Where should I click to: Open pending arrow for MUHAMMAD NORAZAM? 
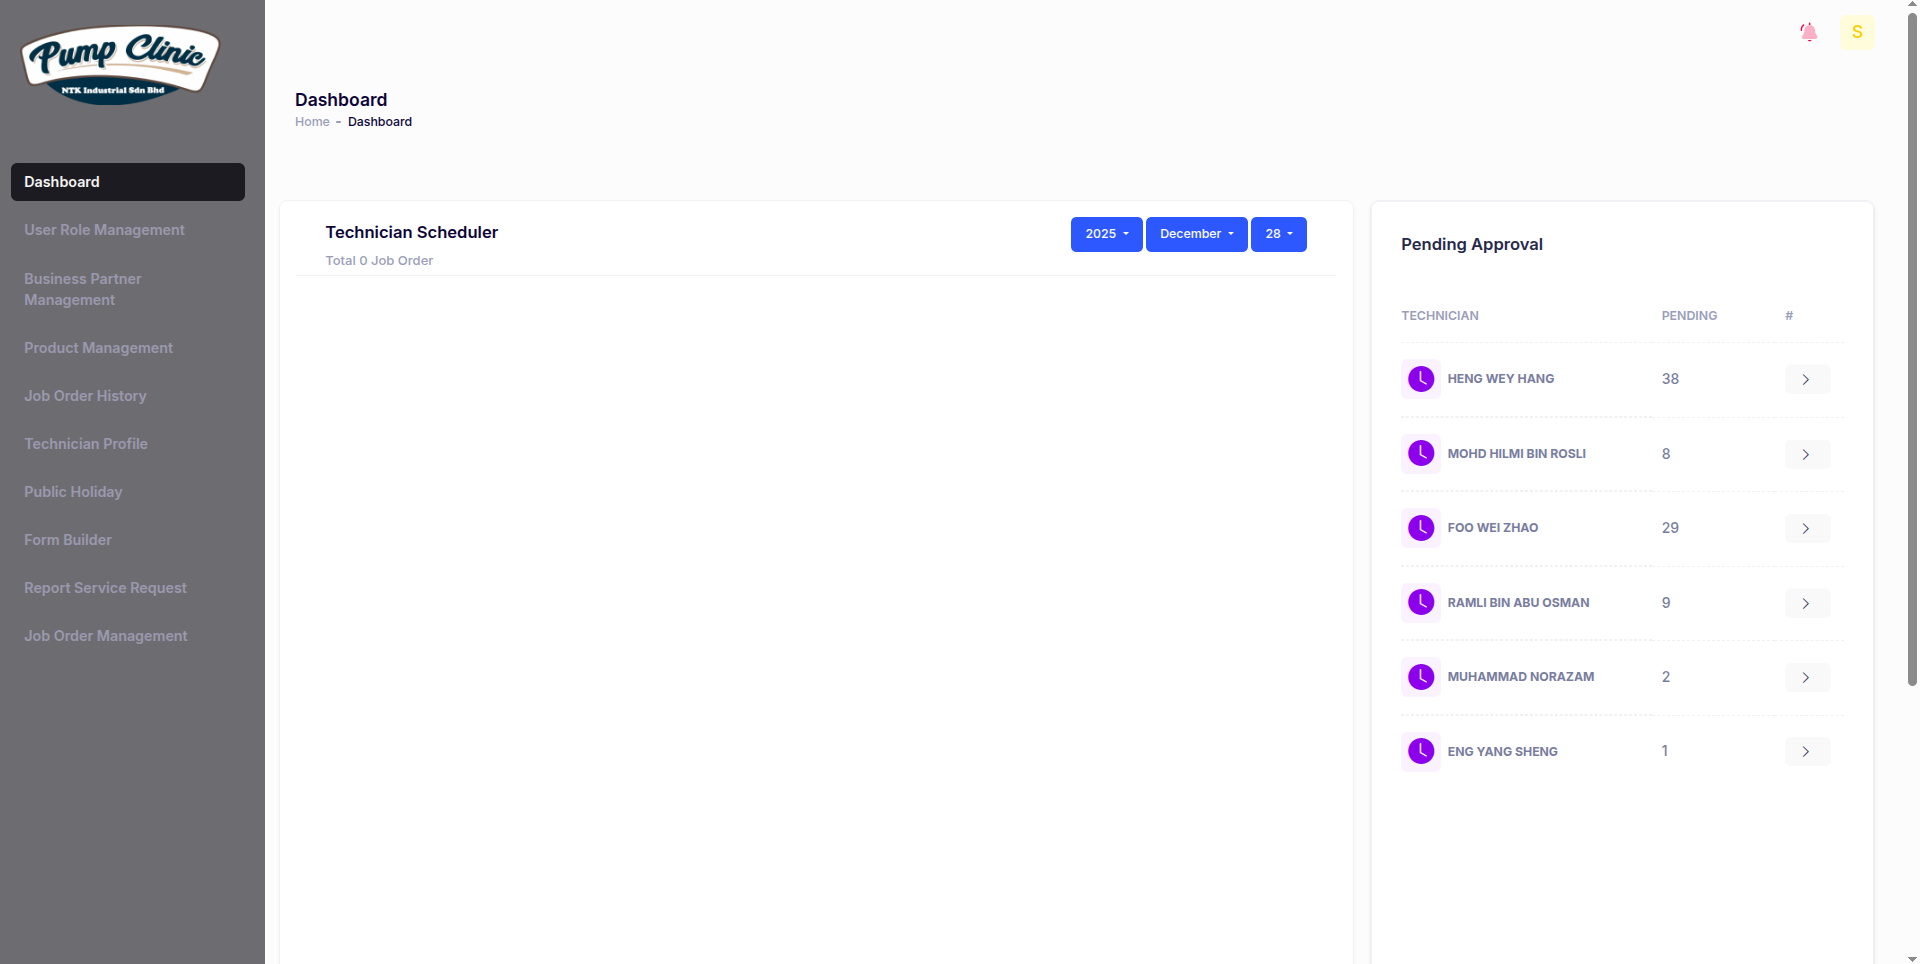pyautogui.click(x=1807, y=678)
